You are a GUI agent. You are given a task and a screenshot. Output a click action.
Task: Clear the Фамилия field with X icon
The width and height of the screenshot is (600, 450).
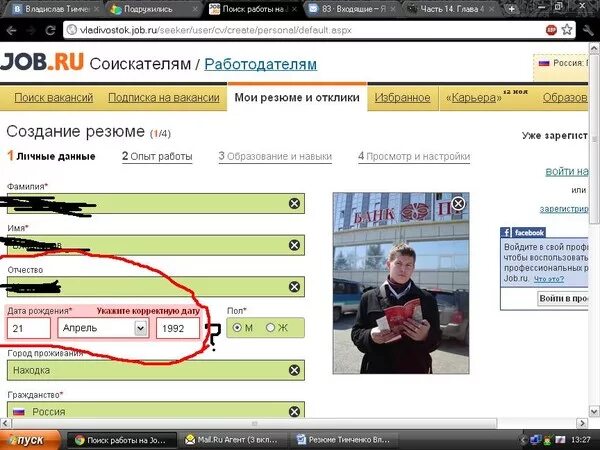[x=294, y=204]
